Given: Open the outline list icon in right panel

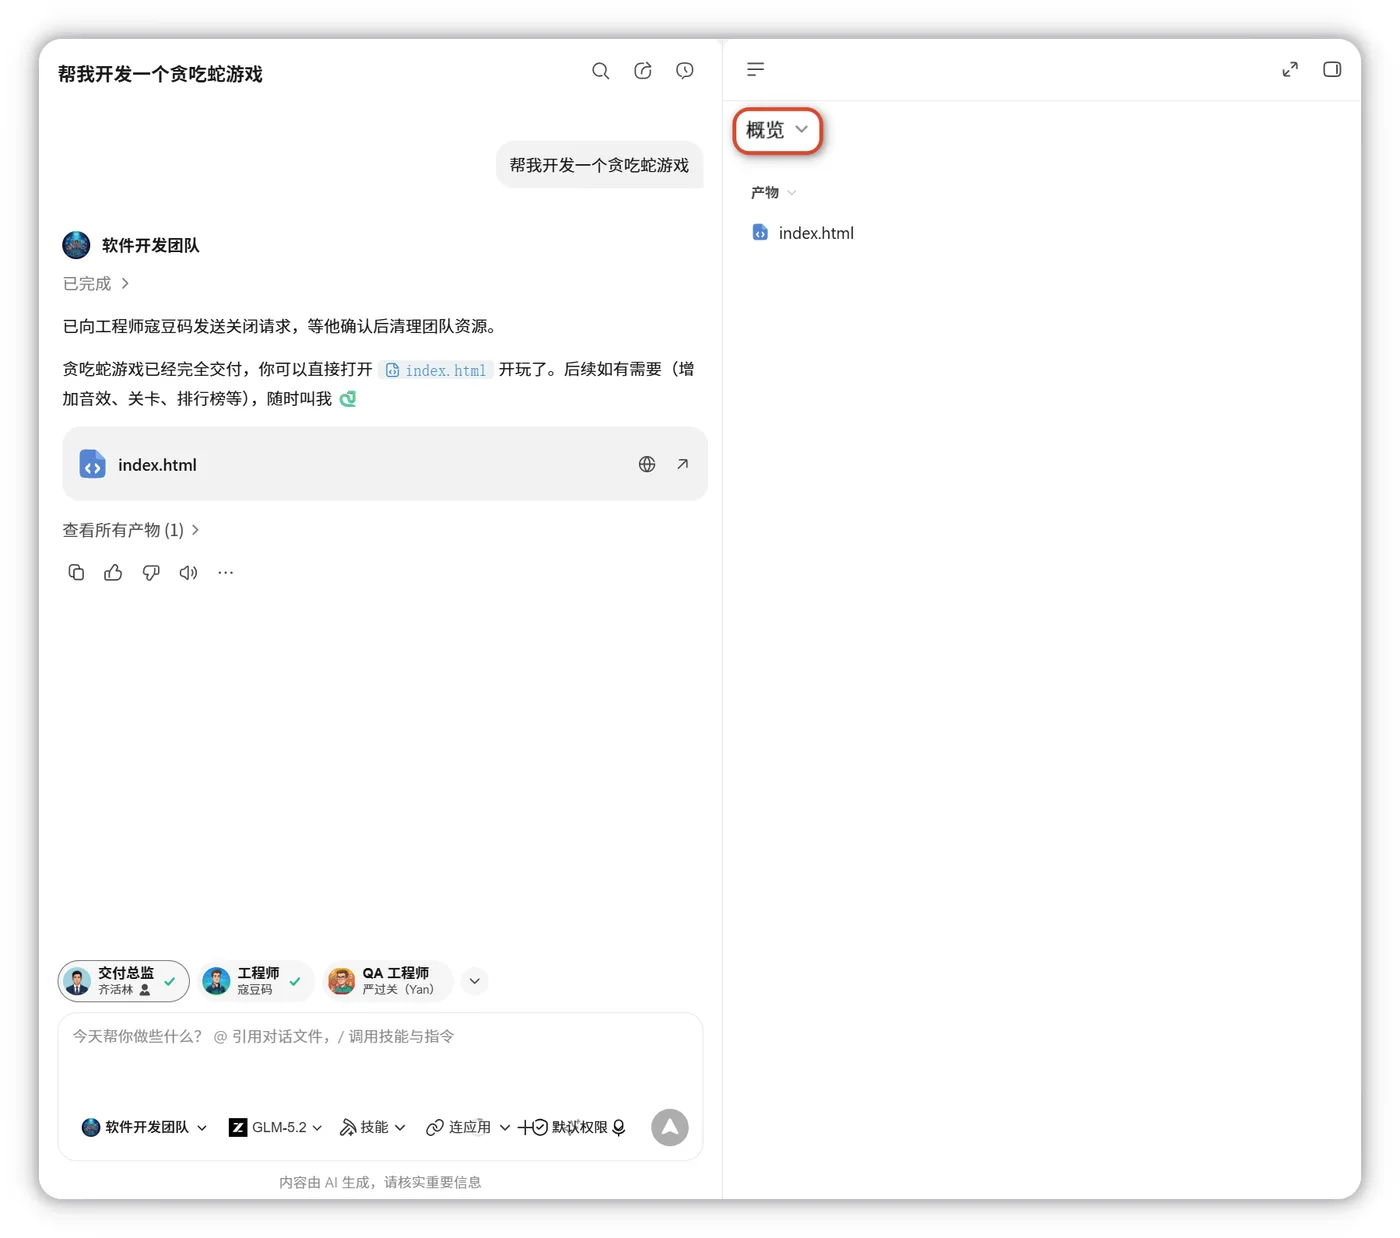Looking at the screenshot, I should point(755,69).
